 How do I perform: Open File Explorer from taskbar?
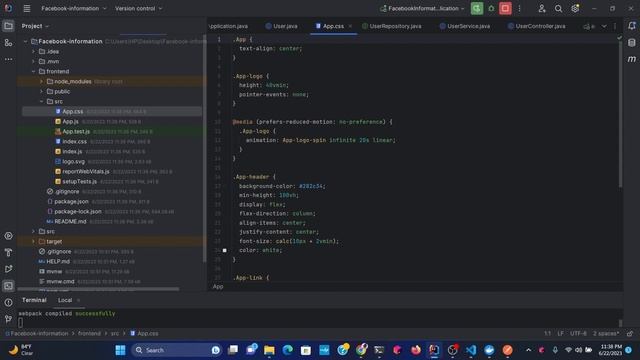coord(269,350)
